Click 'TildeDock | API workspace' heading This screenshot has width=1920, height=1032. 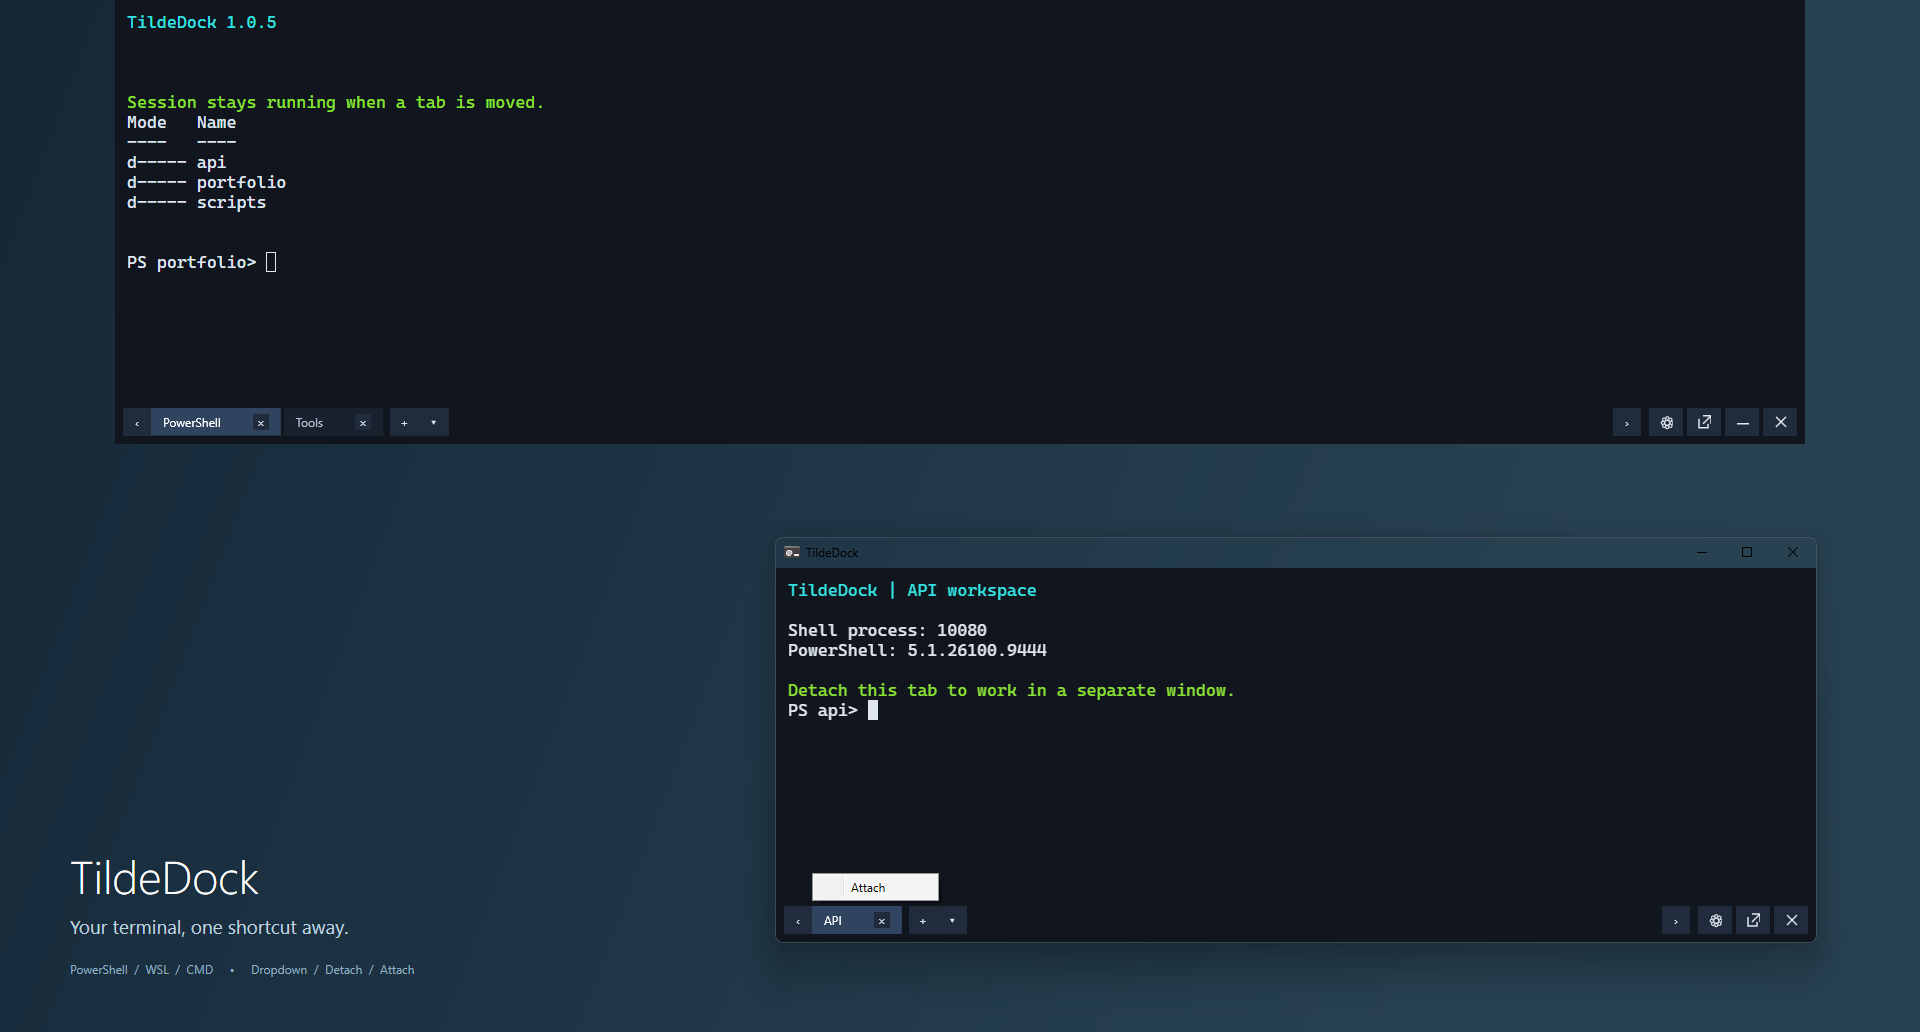pos(912,591)
